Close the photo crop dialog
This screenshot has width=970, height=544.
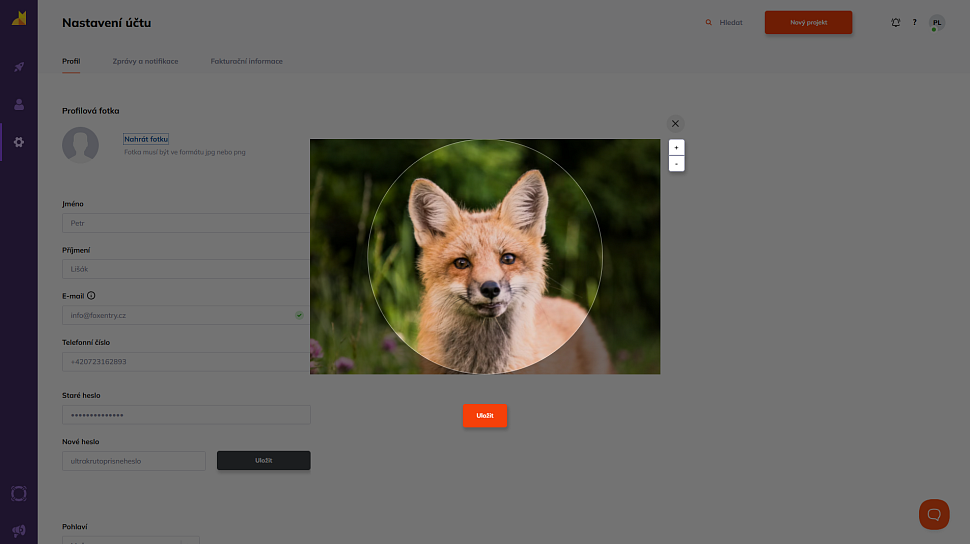click(x=676, y=123)
